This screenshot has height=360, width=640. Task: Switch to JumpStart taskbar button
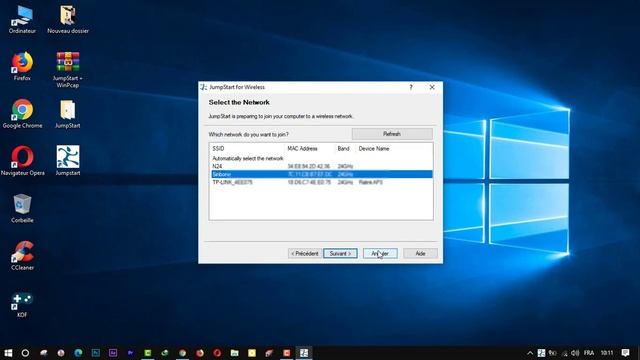(x=304, y=353)
